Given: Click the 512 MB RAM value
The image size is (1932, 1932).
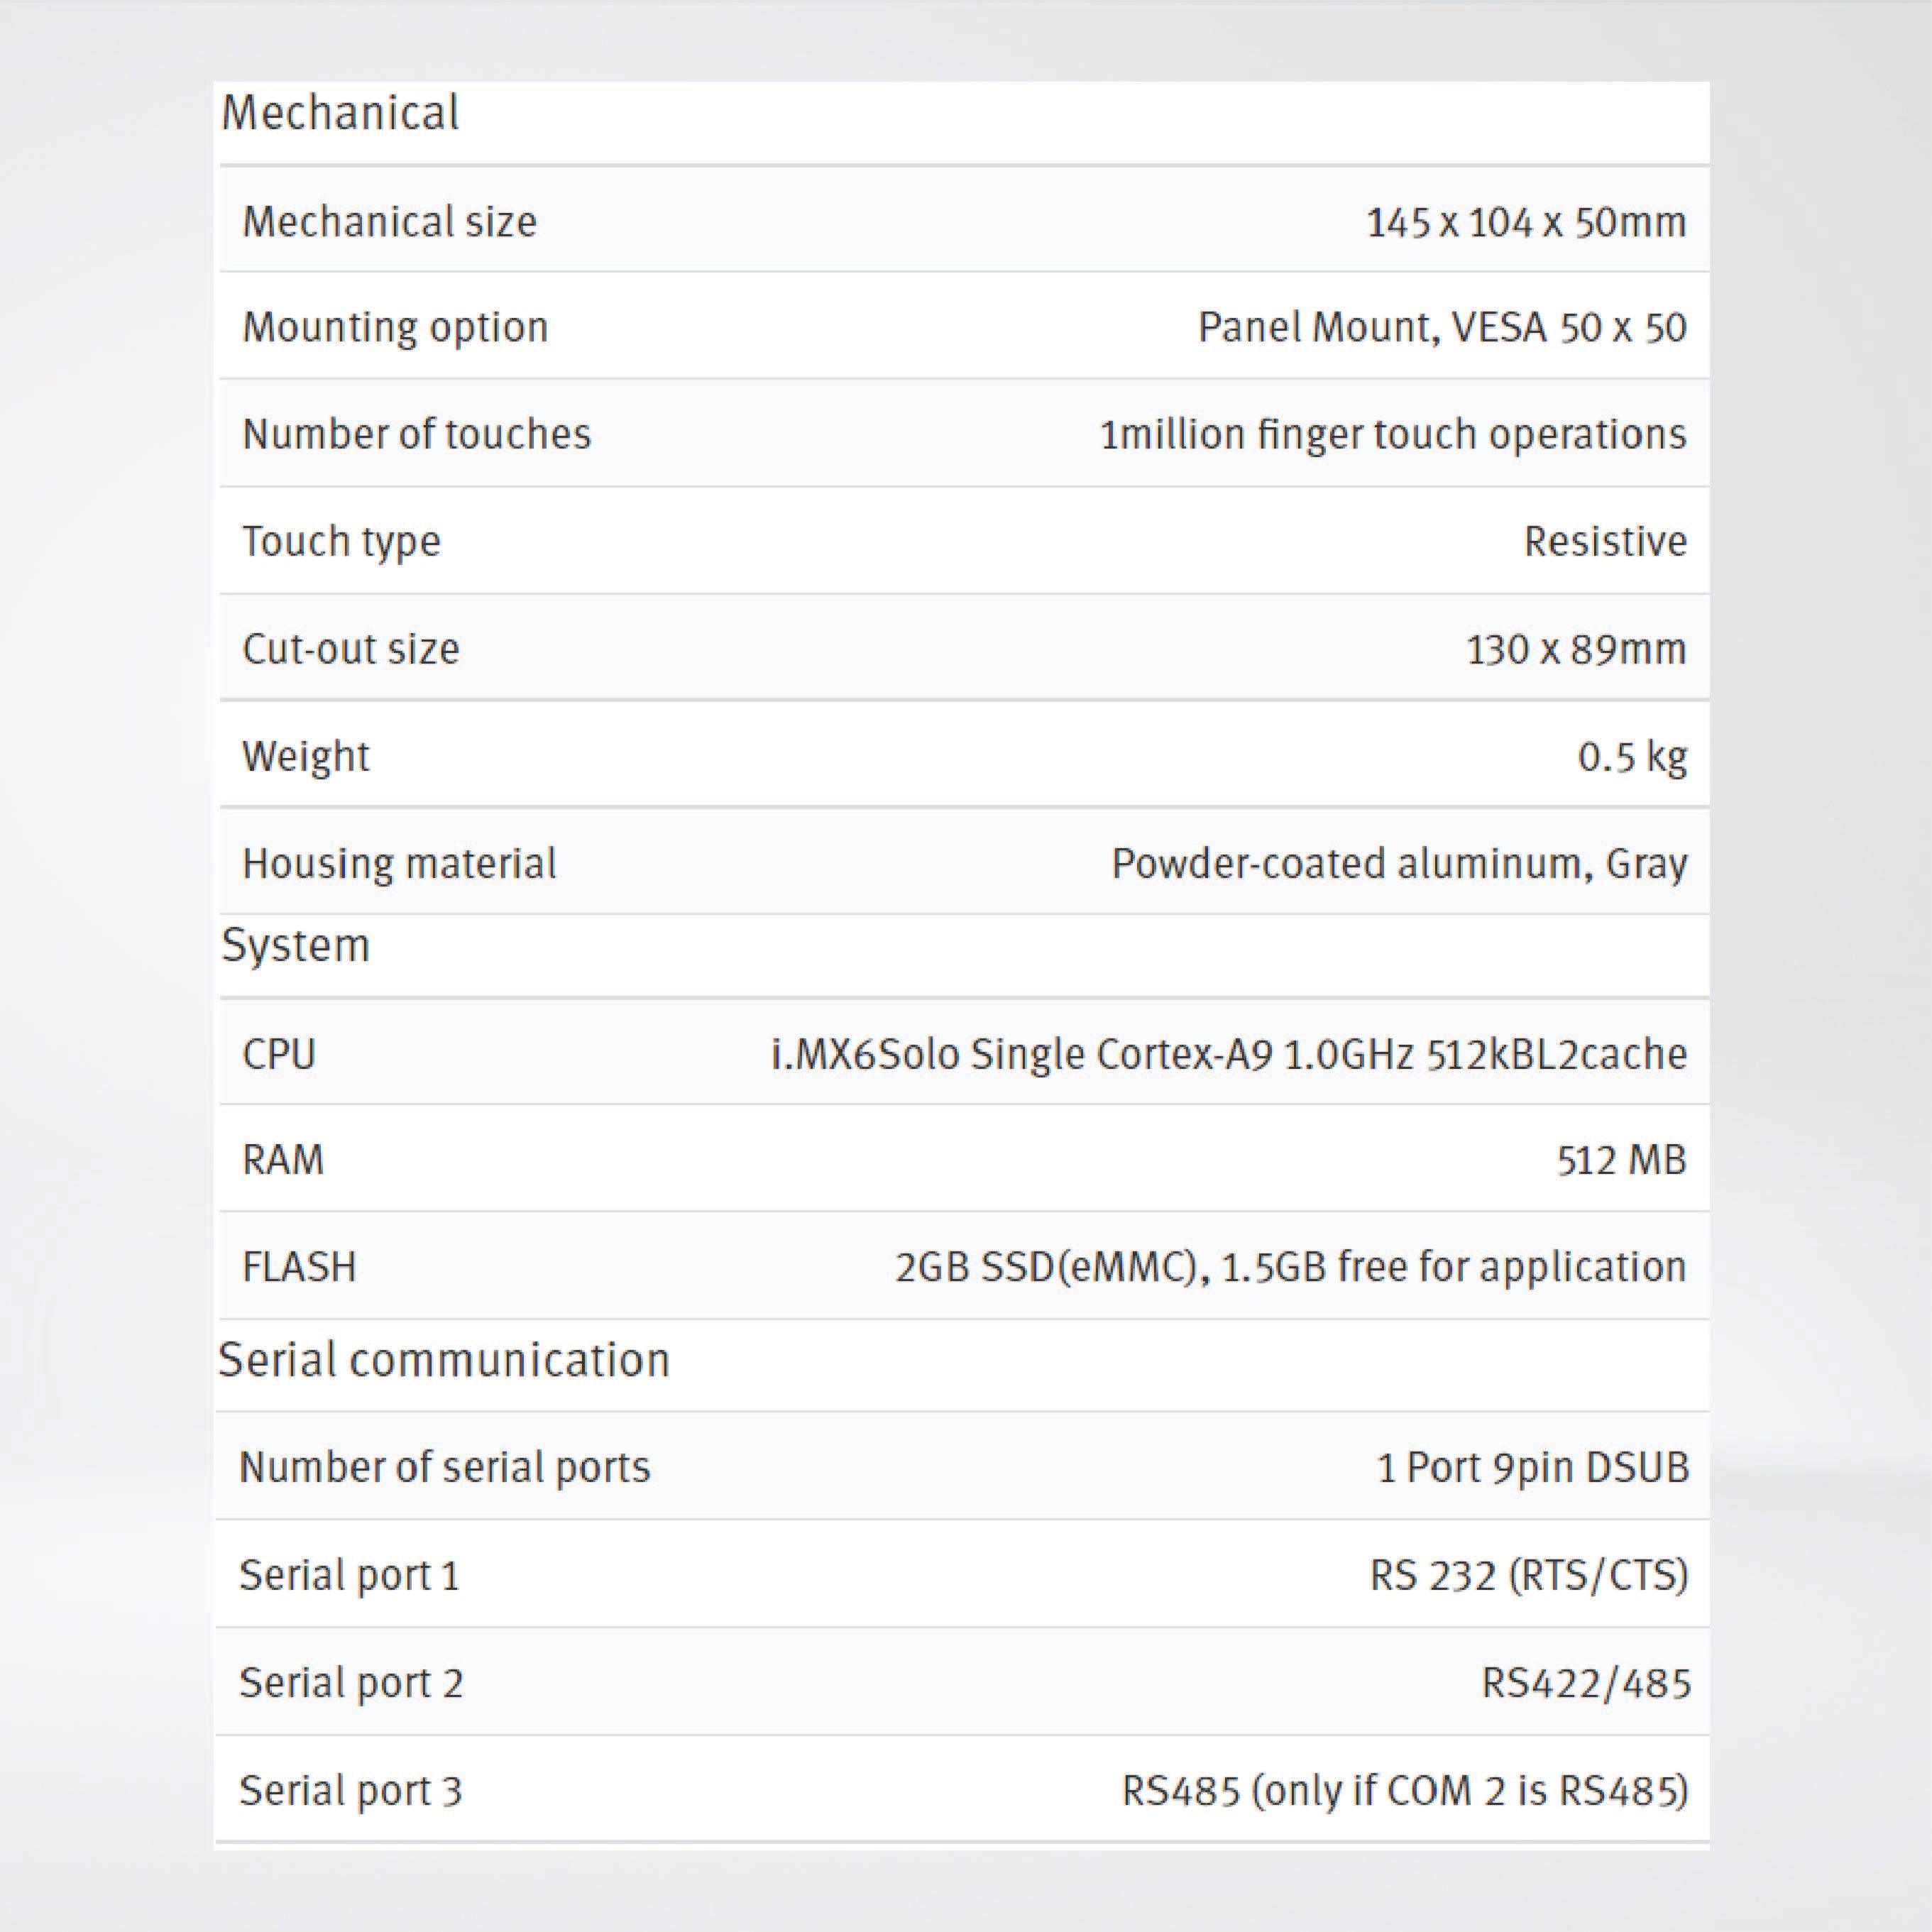Looking at the screenshot, I should pos(1621,1160).
